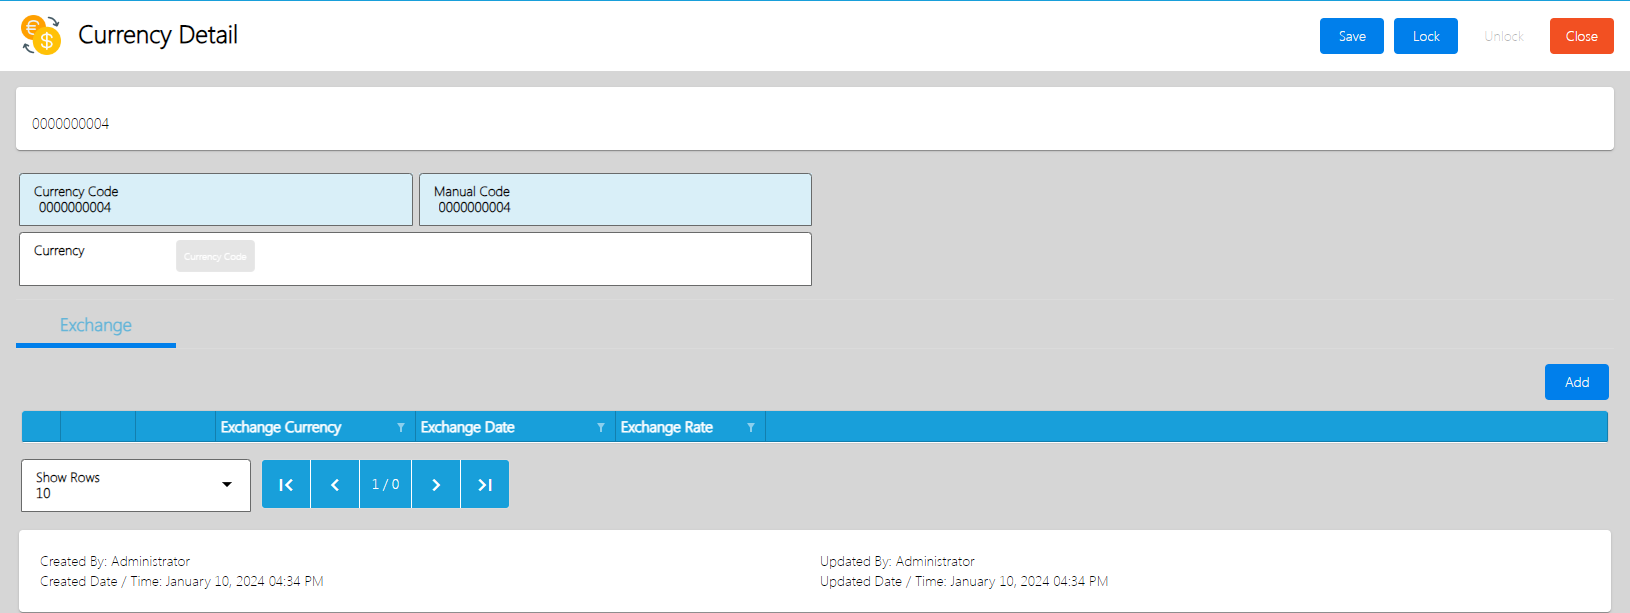The image size is (1630, 613).
Task: Click the currency exchange logo icon
Action: tap(41, 35)
